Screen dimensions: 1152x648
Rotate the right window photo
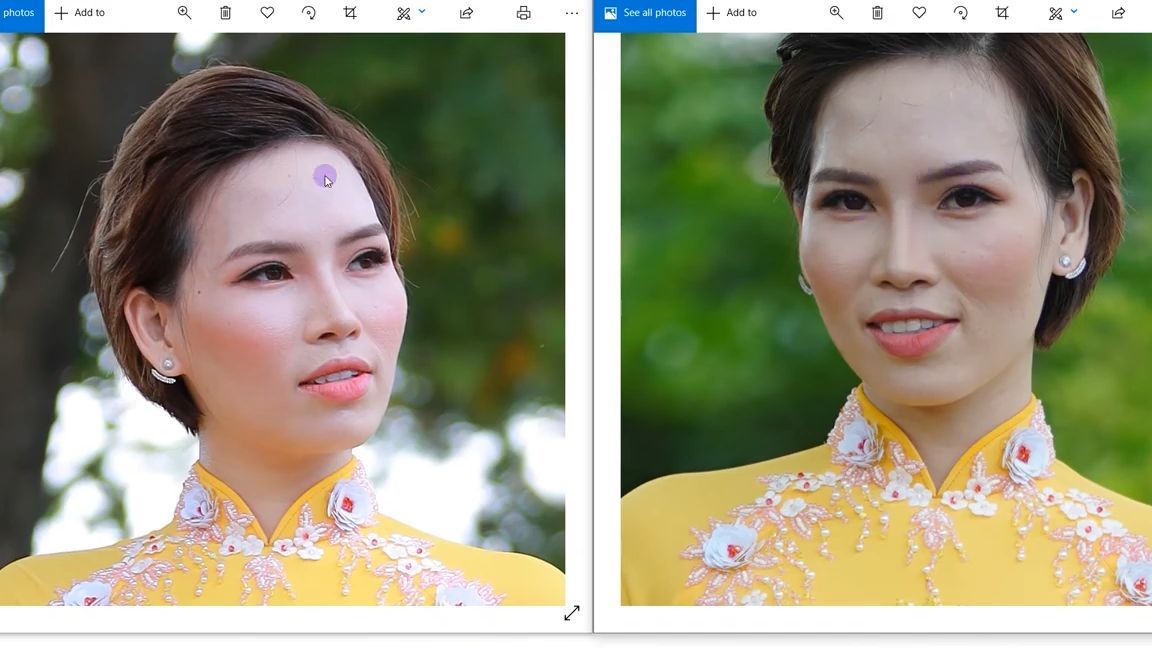click(960, 13)
